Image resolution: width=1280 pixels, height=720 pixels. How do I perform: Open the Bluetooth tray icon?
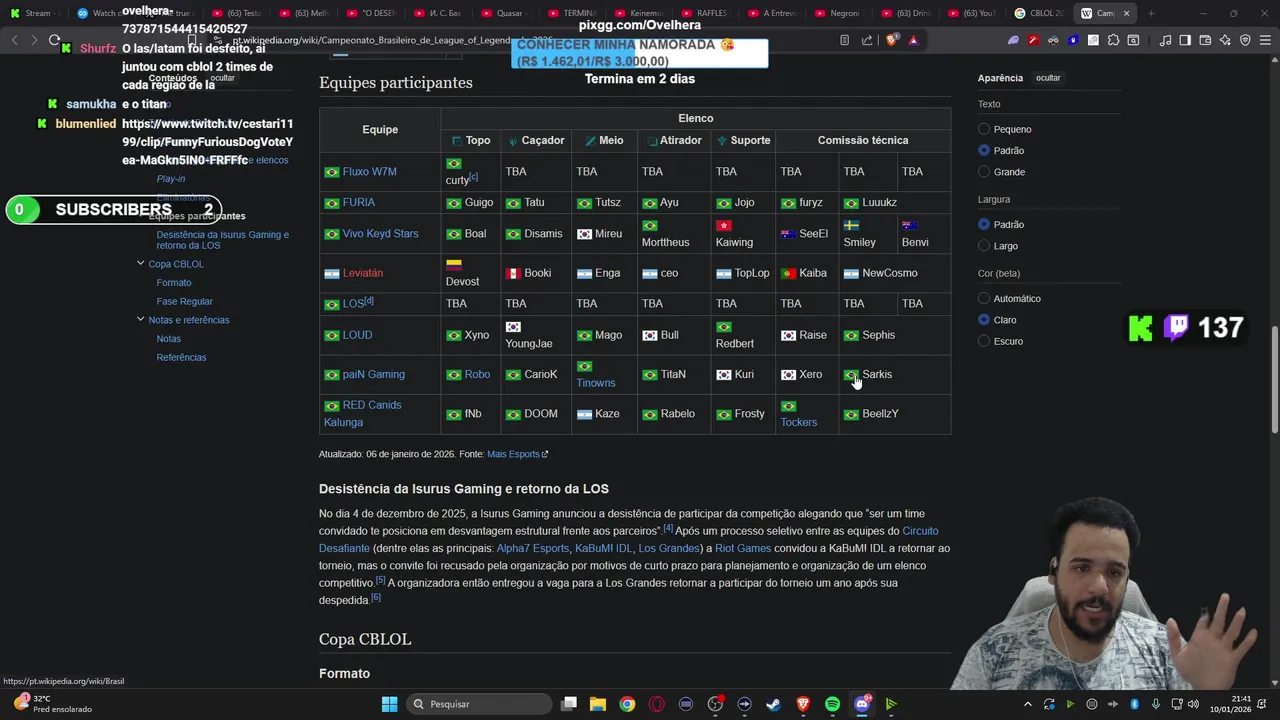pos(1134,704)
